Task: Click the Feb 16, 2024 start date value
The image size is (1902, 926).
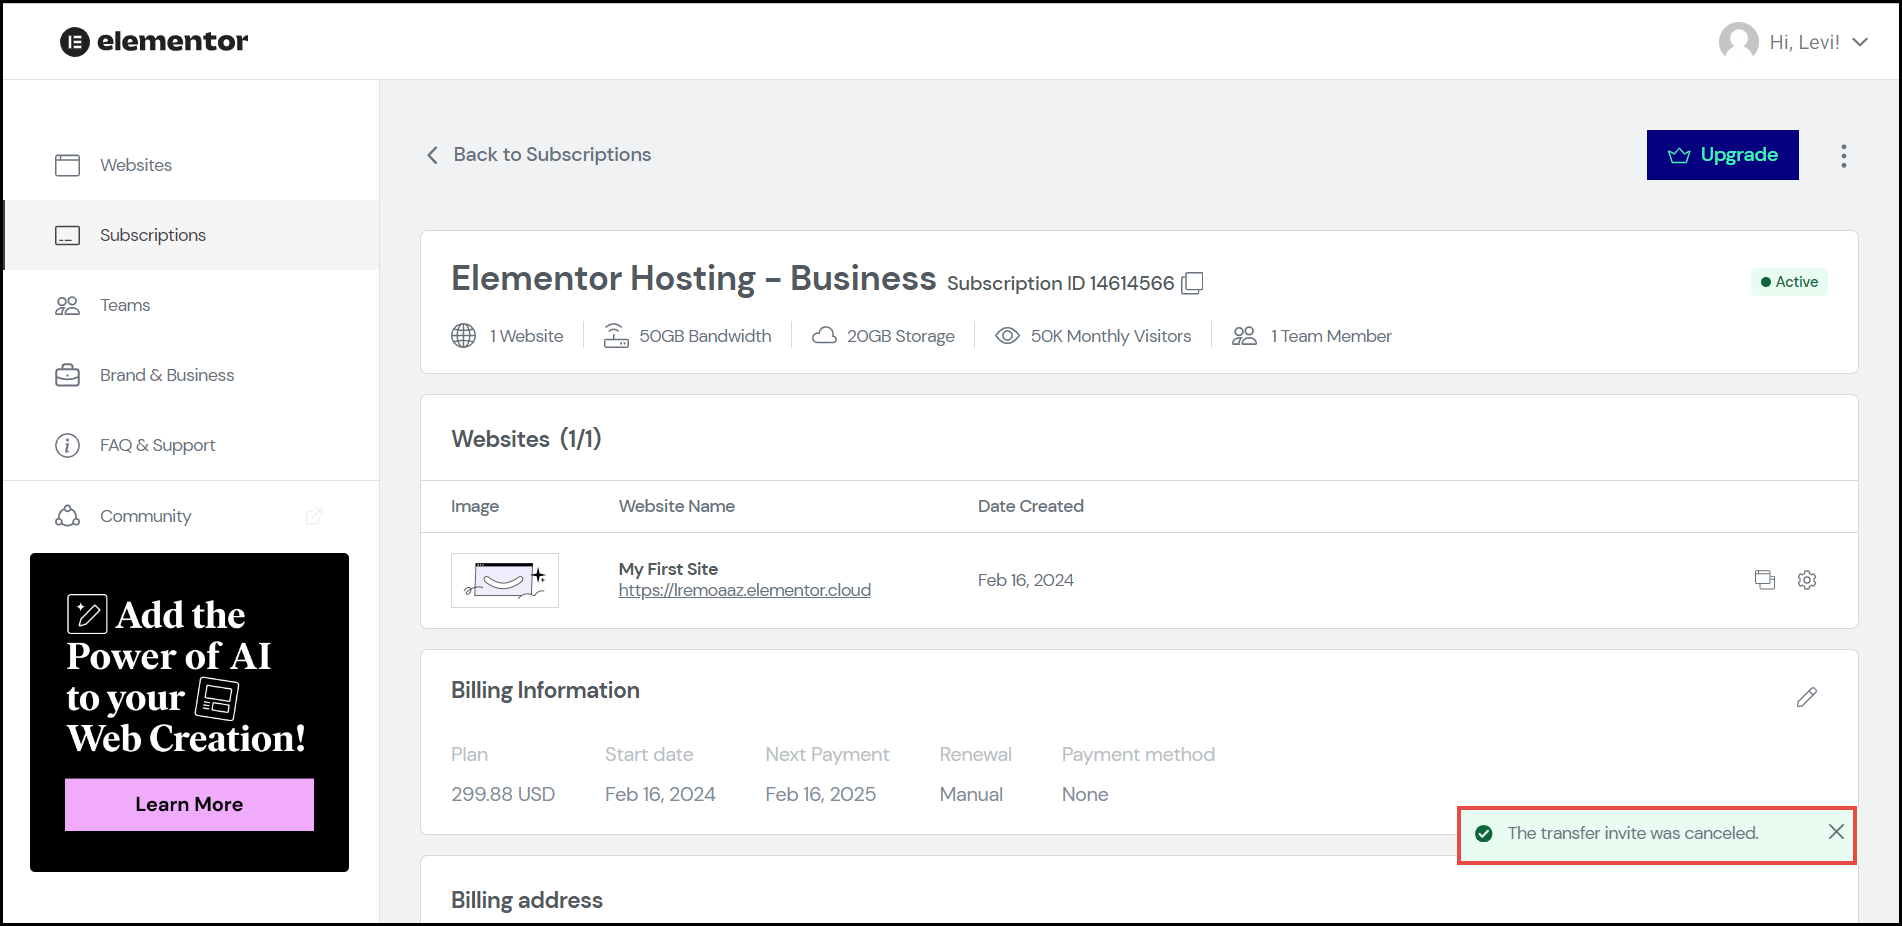Action: (x=660, y=794)
